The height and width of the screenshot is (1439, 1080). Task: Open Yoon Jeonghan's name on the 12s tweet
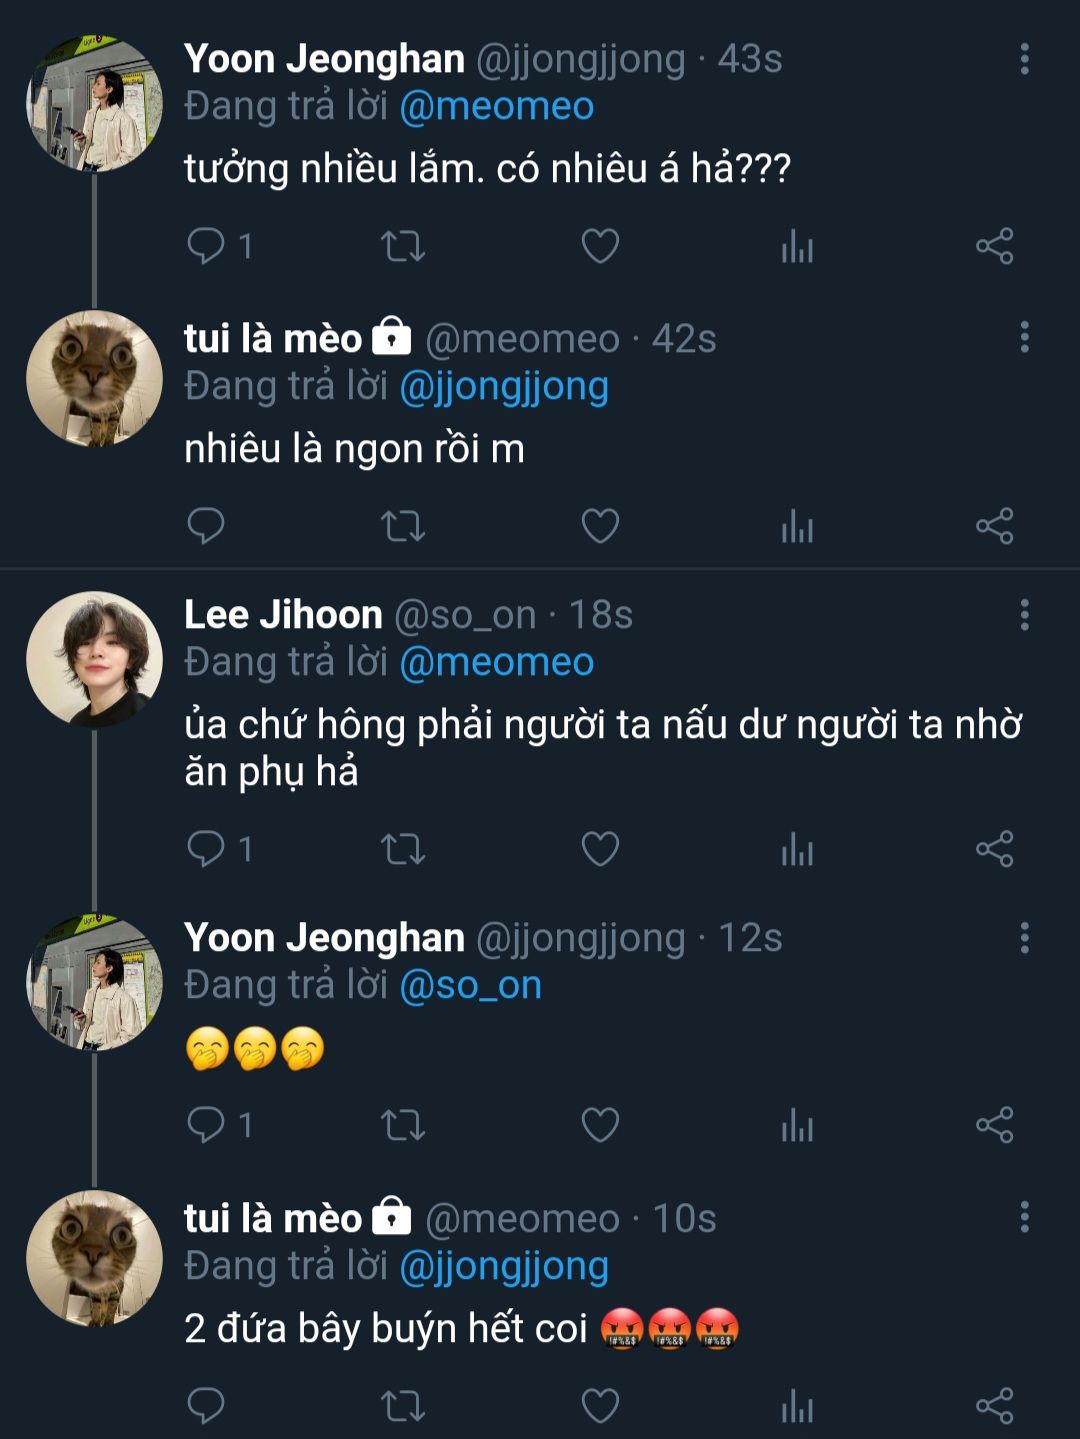(324, 938)
